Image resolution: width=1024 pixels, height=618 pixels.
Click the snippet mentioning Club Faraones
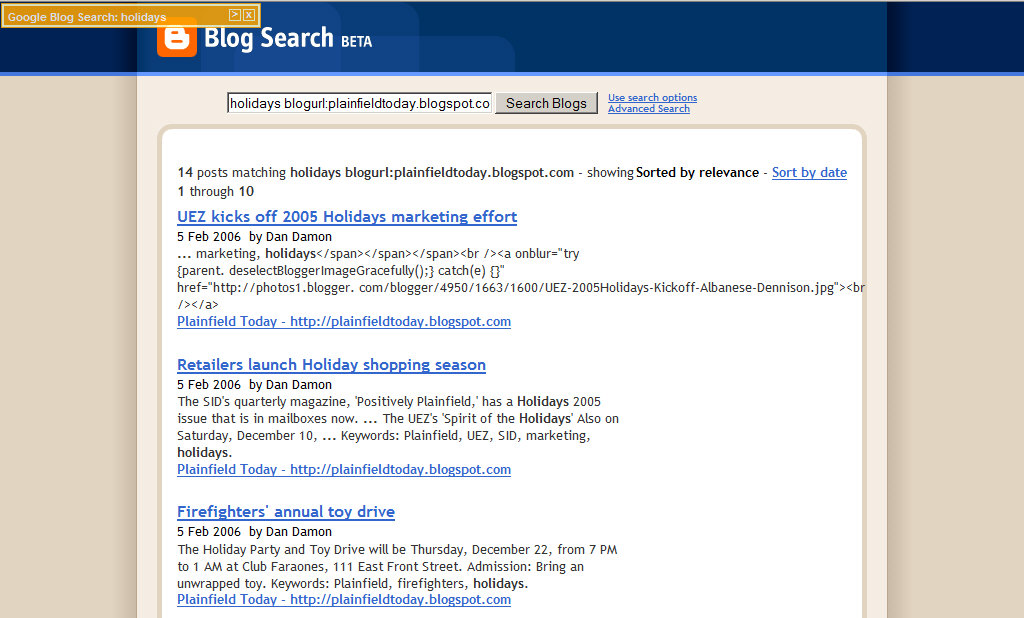tap(397, 566)
